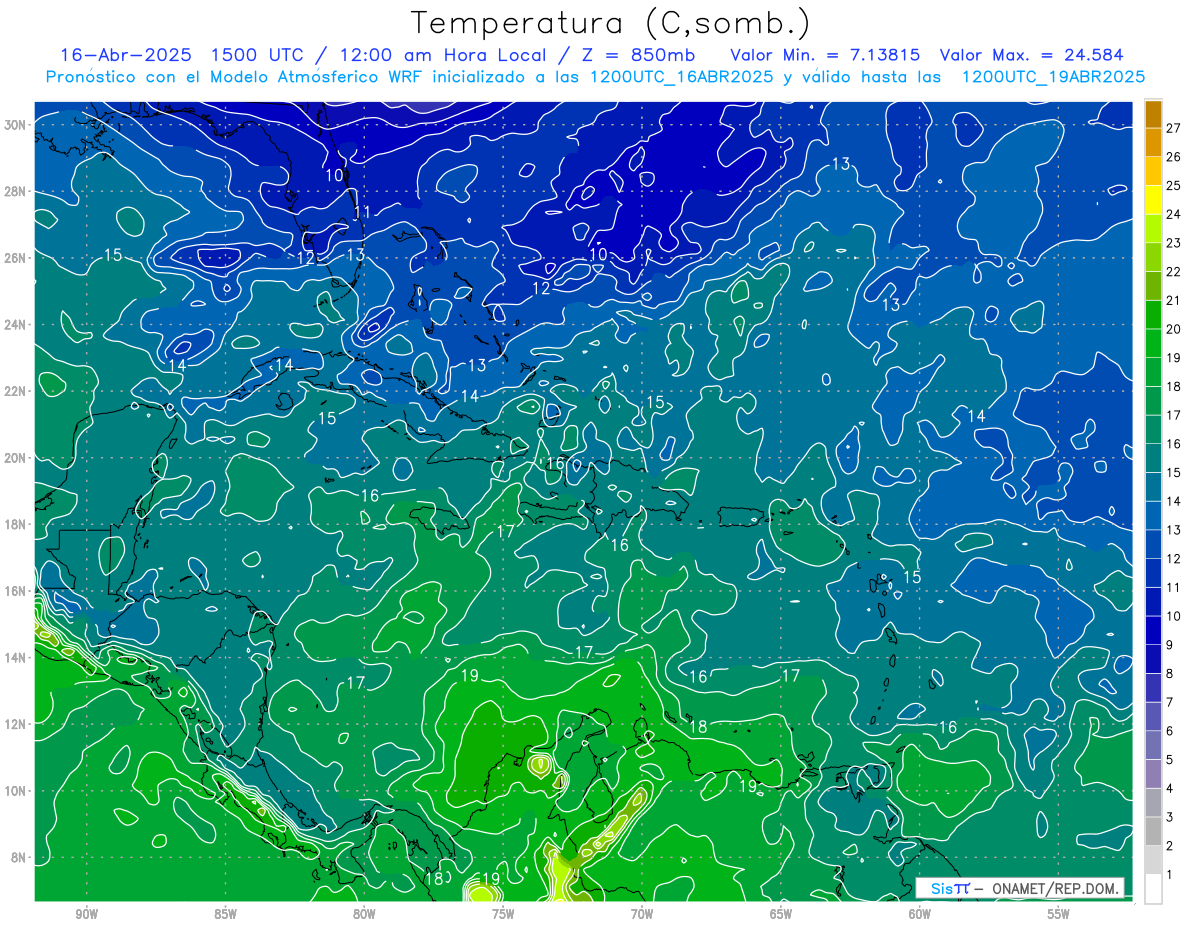Image resolution: width=1200 pixels, height=927 pixels.
Task: Click the longitude label "90W"
Action: tap(86, 914)
